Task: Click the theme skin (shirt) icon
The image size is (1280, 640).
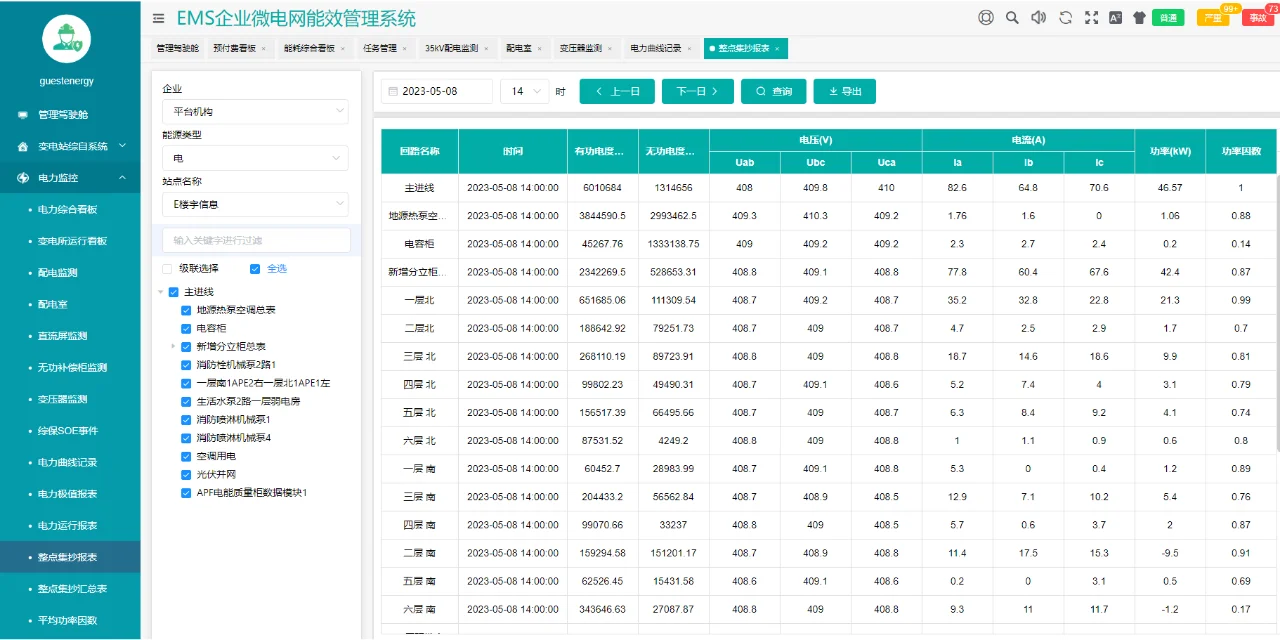Action: click(x=1138, y=17)
